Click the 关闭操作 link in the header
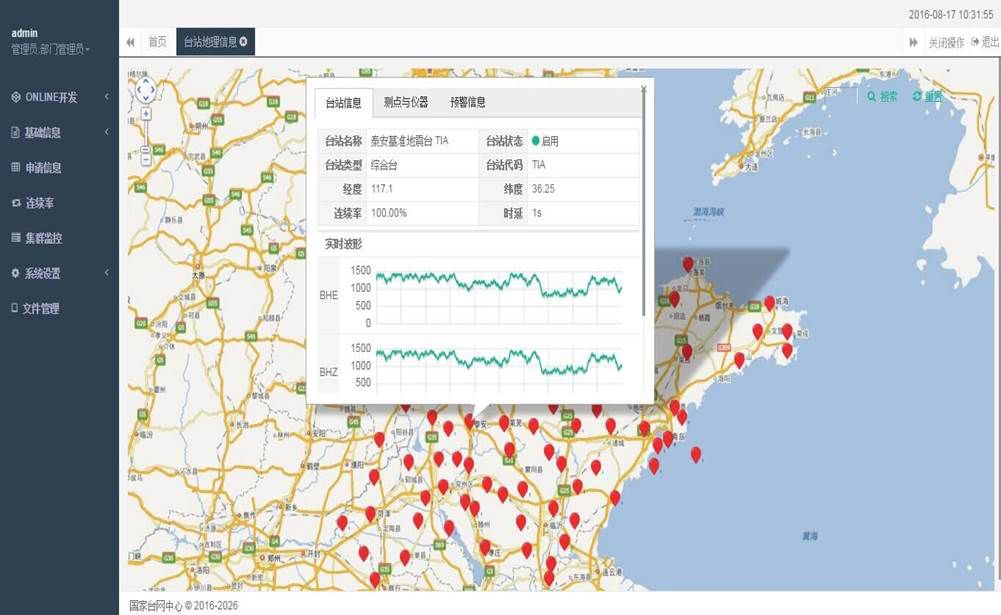Image resolution: width=1001 pixels, height=615 pixels. (x=945, y=42)
